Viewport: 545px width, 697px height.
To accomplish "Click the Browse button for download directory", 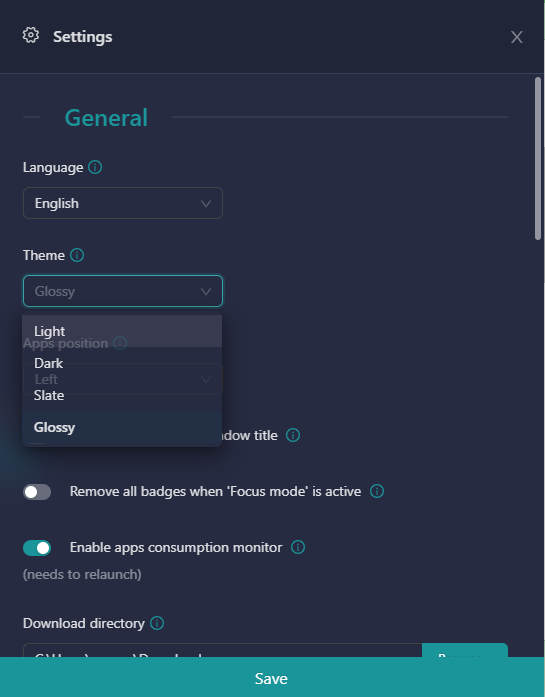I will click(465, 650).
